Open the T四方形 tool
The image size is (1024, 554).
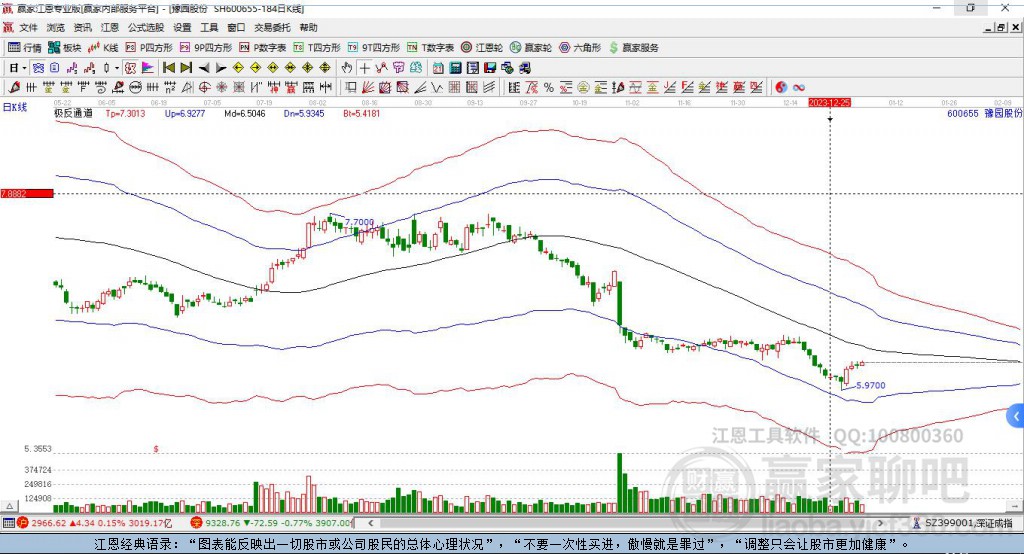[317, 48]
